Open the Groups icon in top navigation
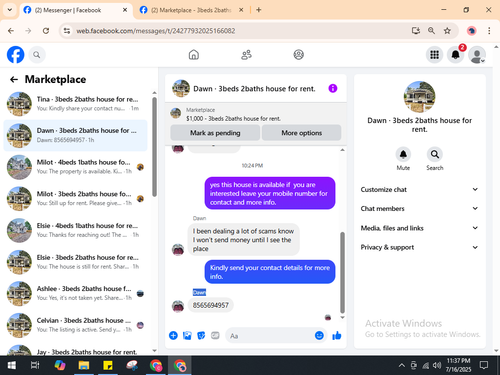The width and height of the screenshot is (500, 375). point(298,55)
